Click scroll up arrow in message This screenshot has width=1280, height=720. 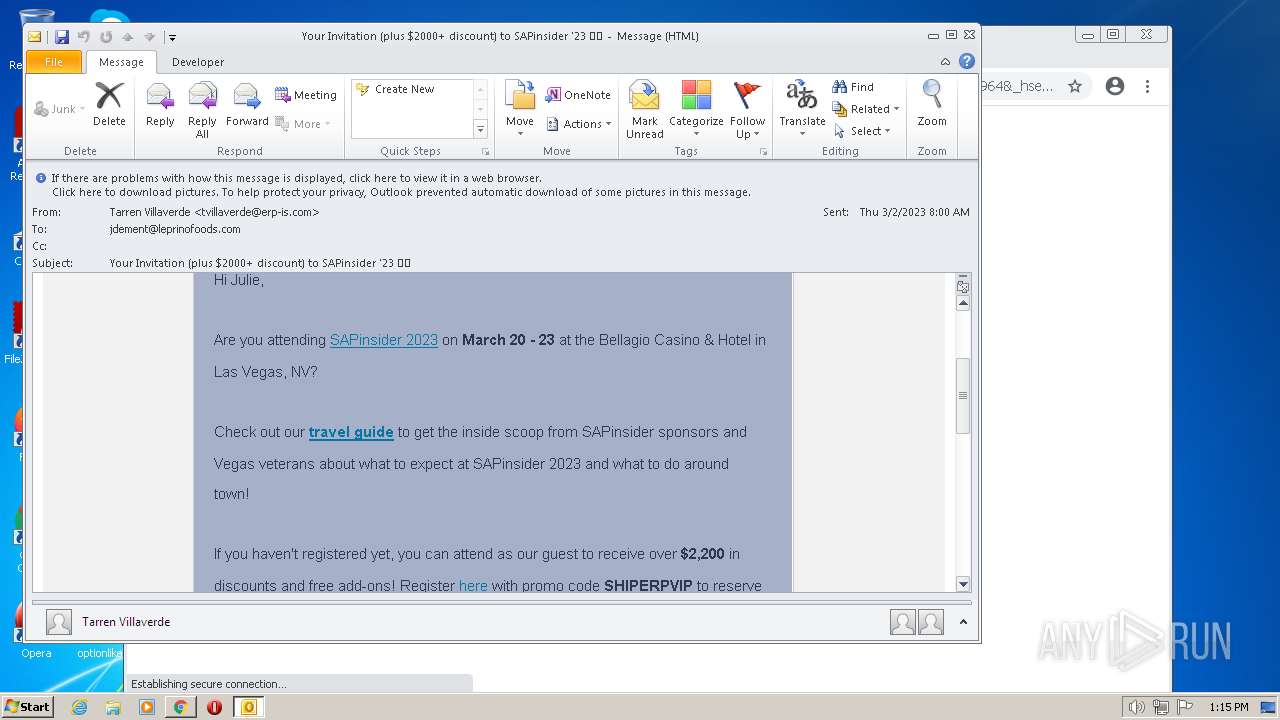tap(963, 303)
